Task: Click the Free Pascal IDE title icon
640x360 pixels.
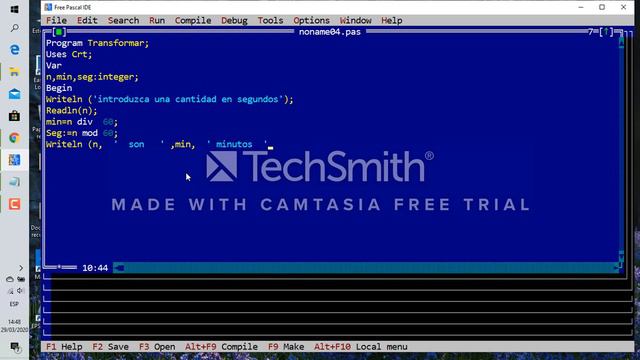Action: [48, 7]
